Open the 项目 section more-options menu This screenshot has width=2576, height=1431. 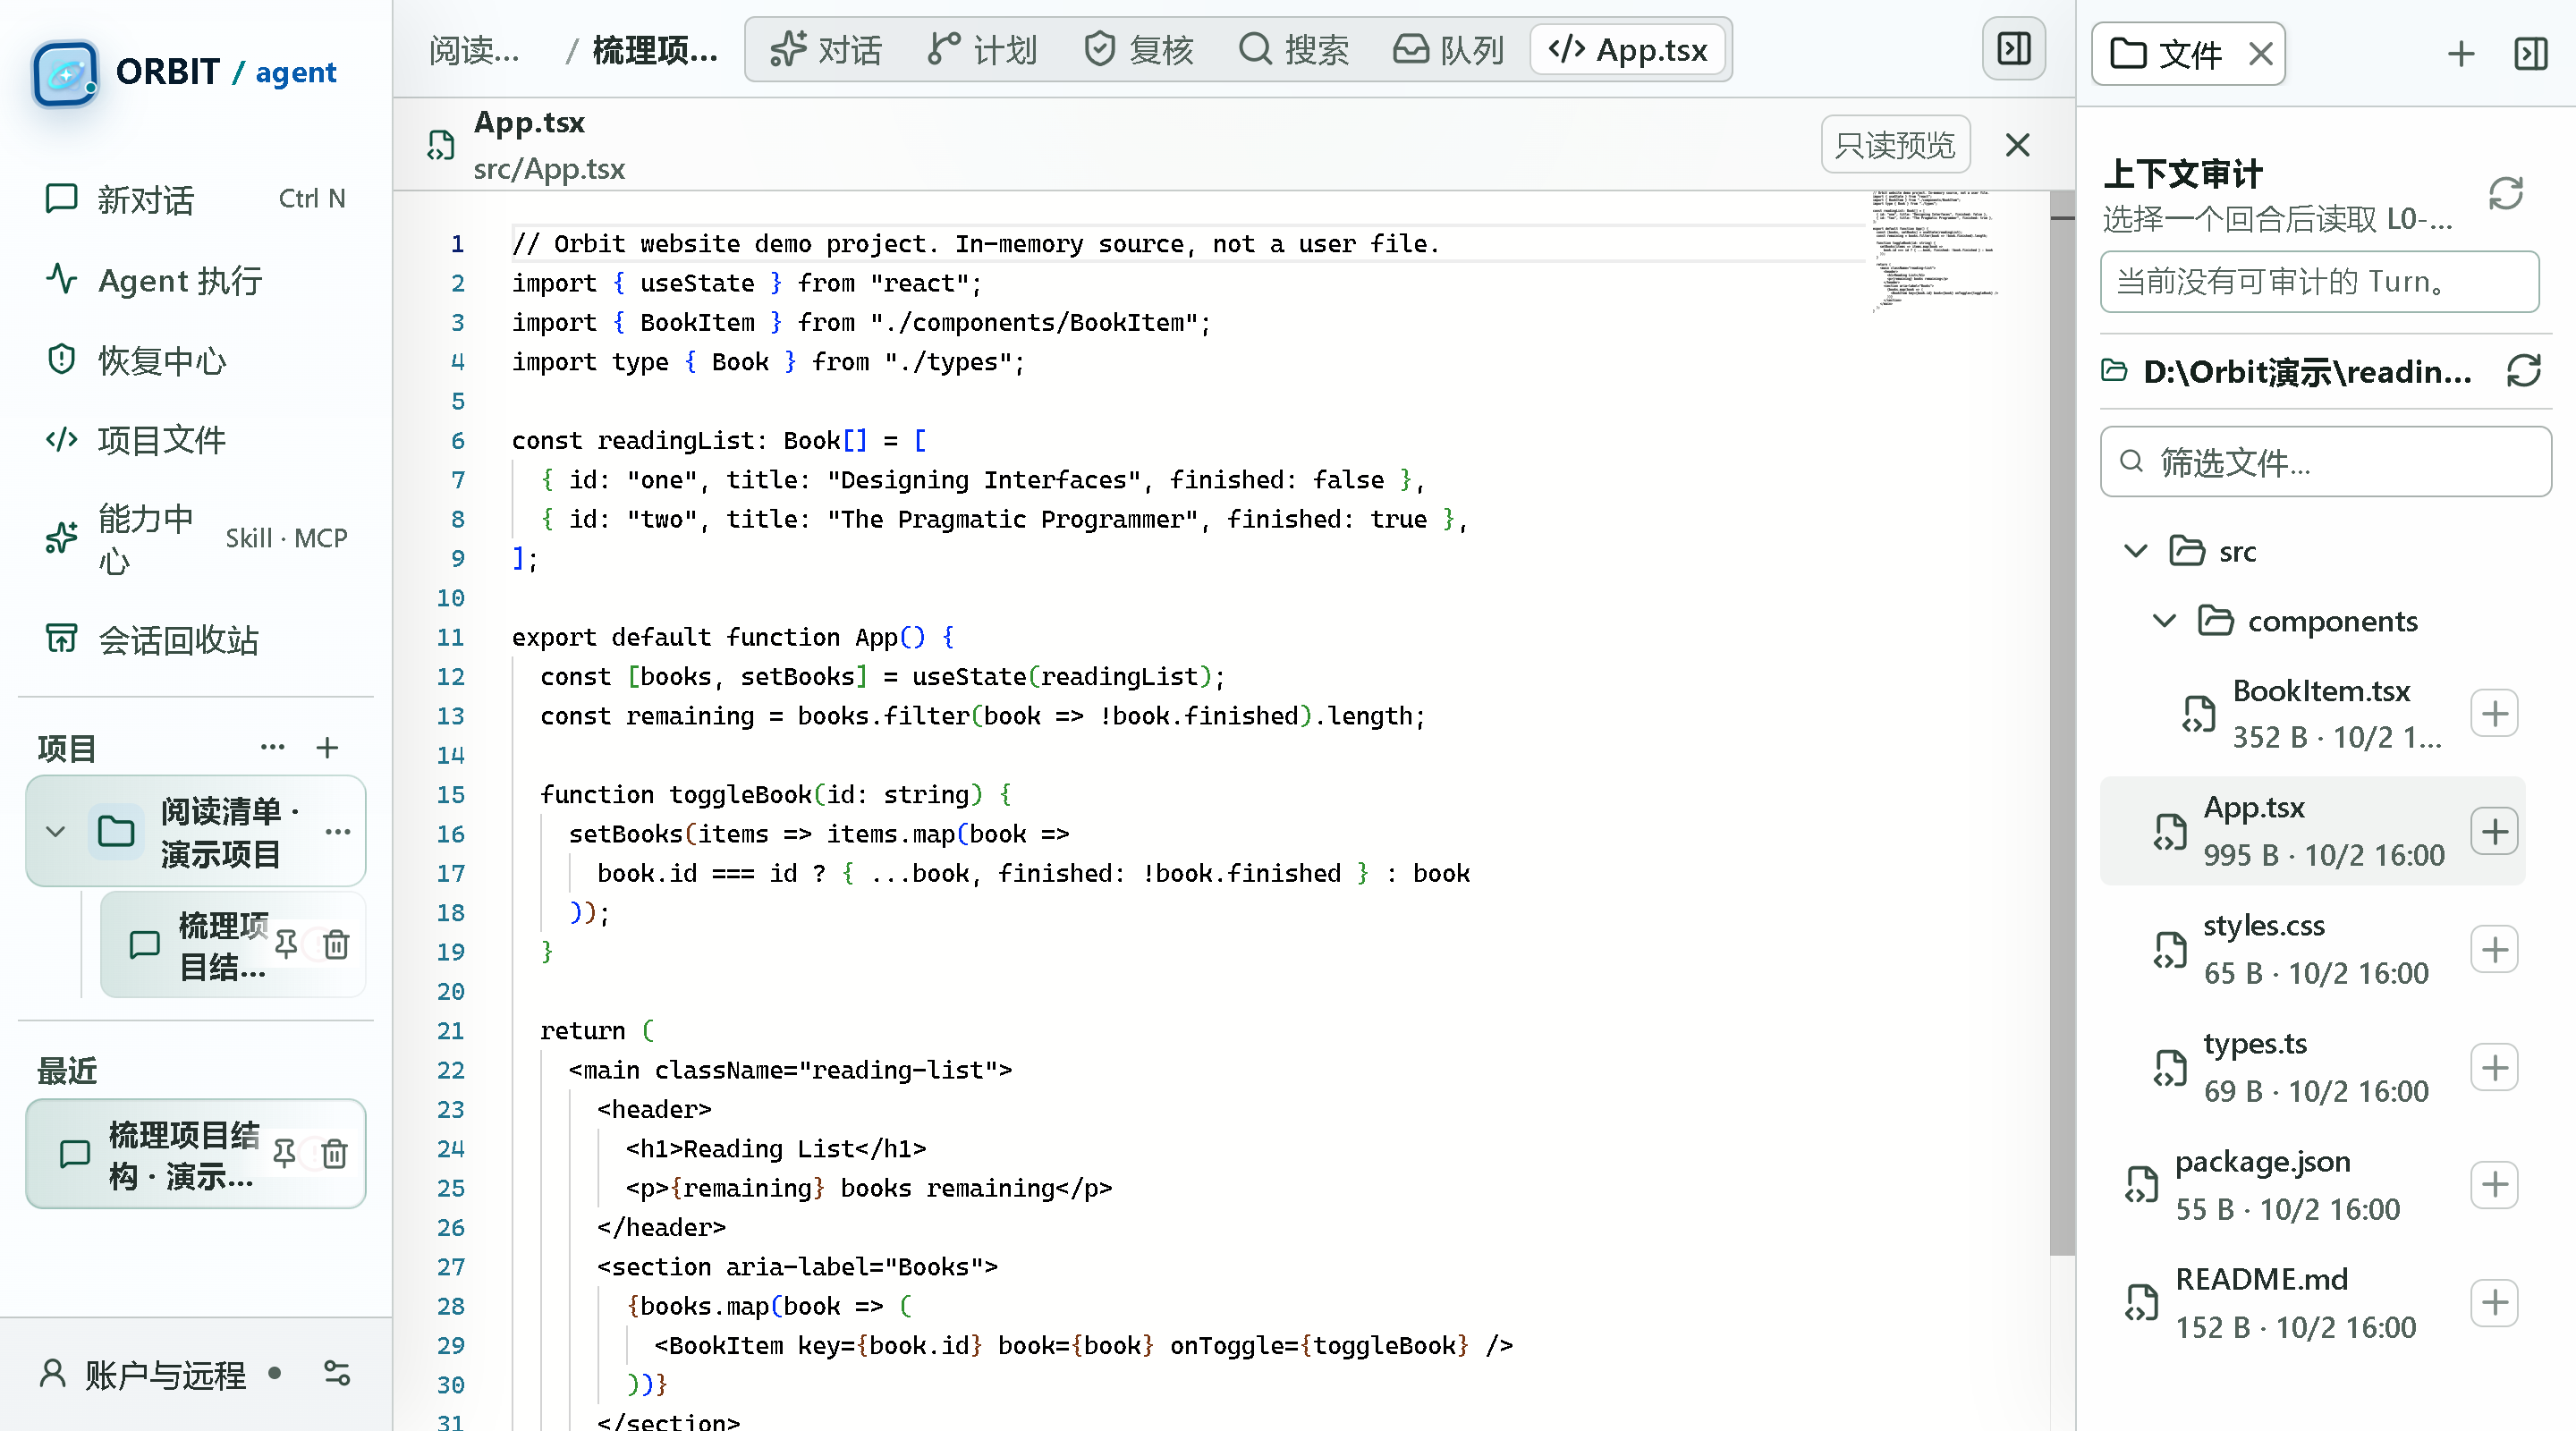pyautogui.click(x=272, y=747)
